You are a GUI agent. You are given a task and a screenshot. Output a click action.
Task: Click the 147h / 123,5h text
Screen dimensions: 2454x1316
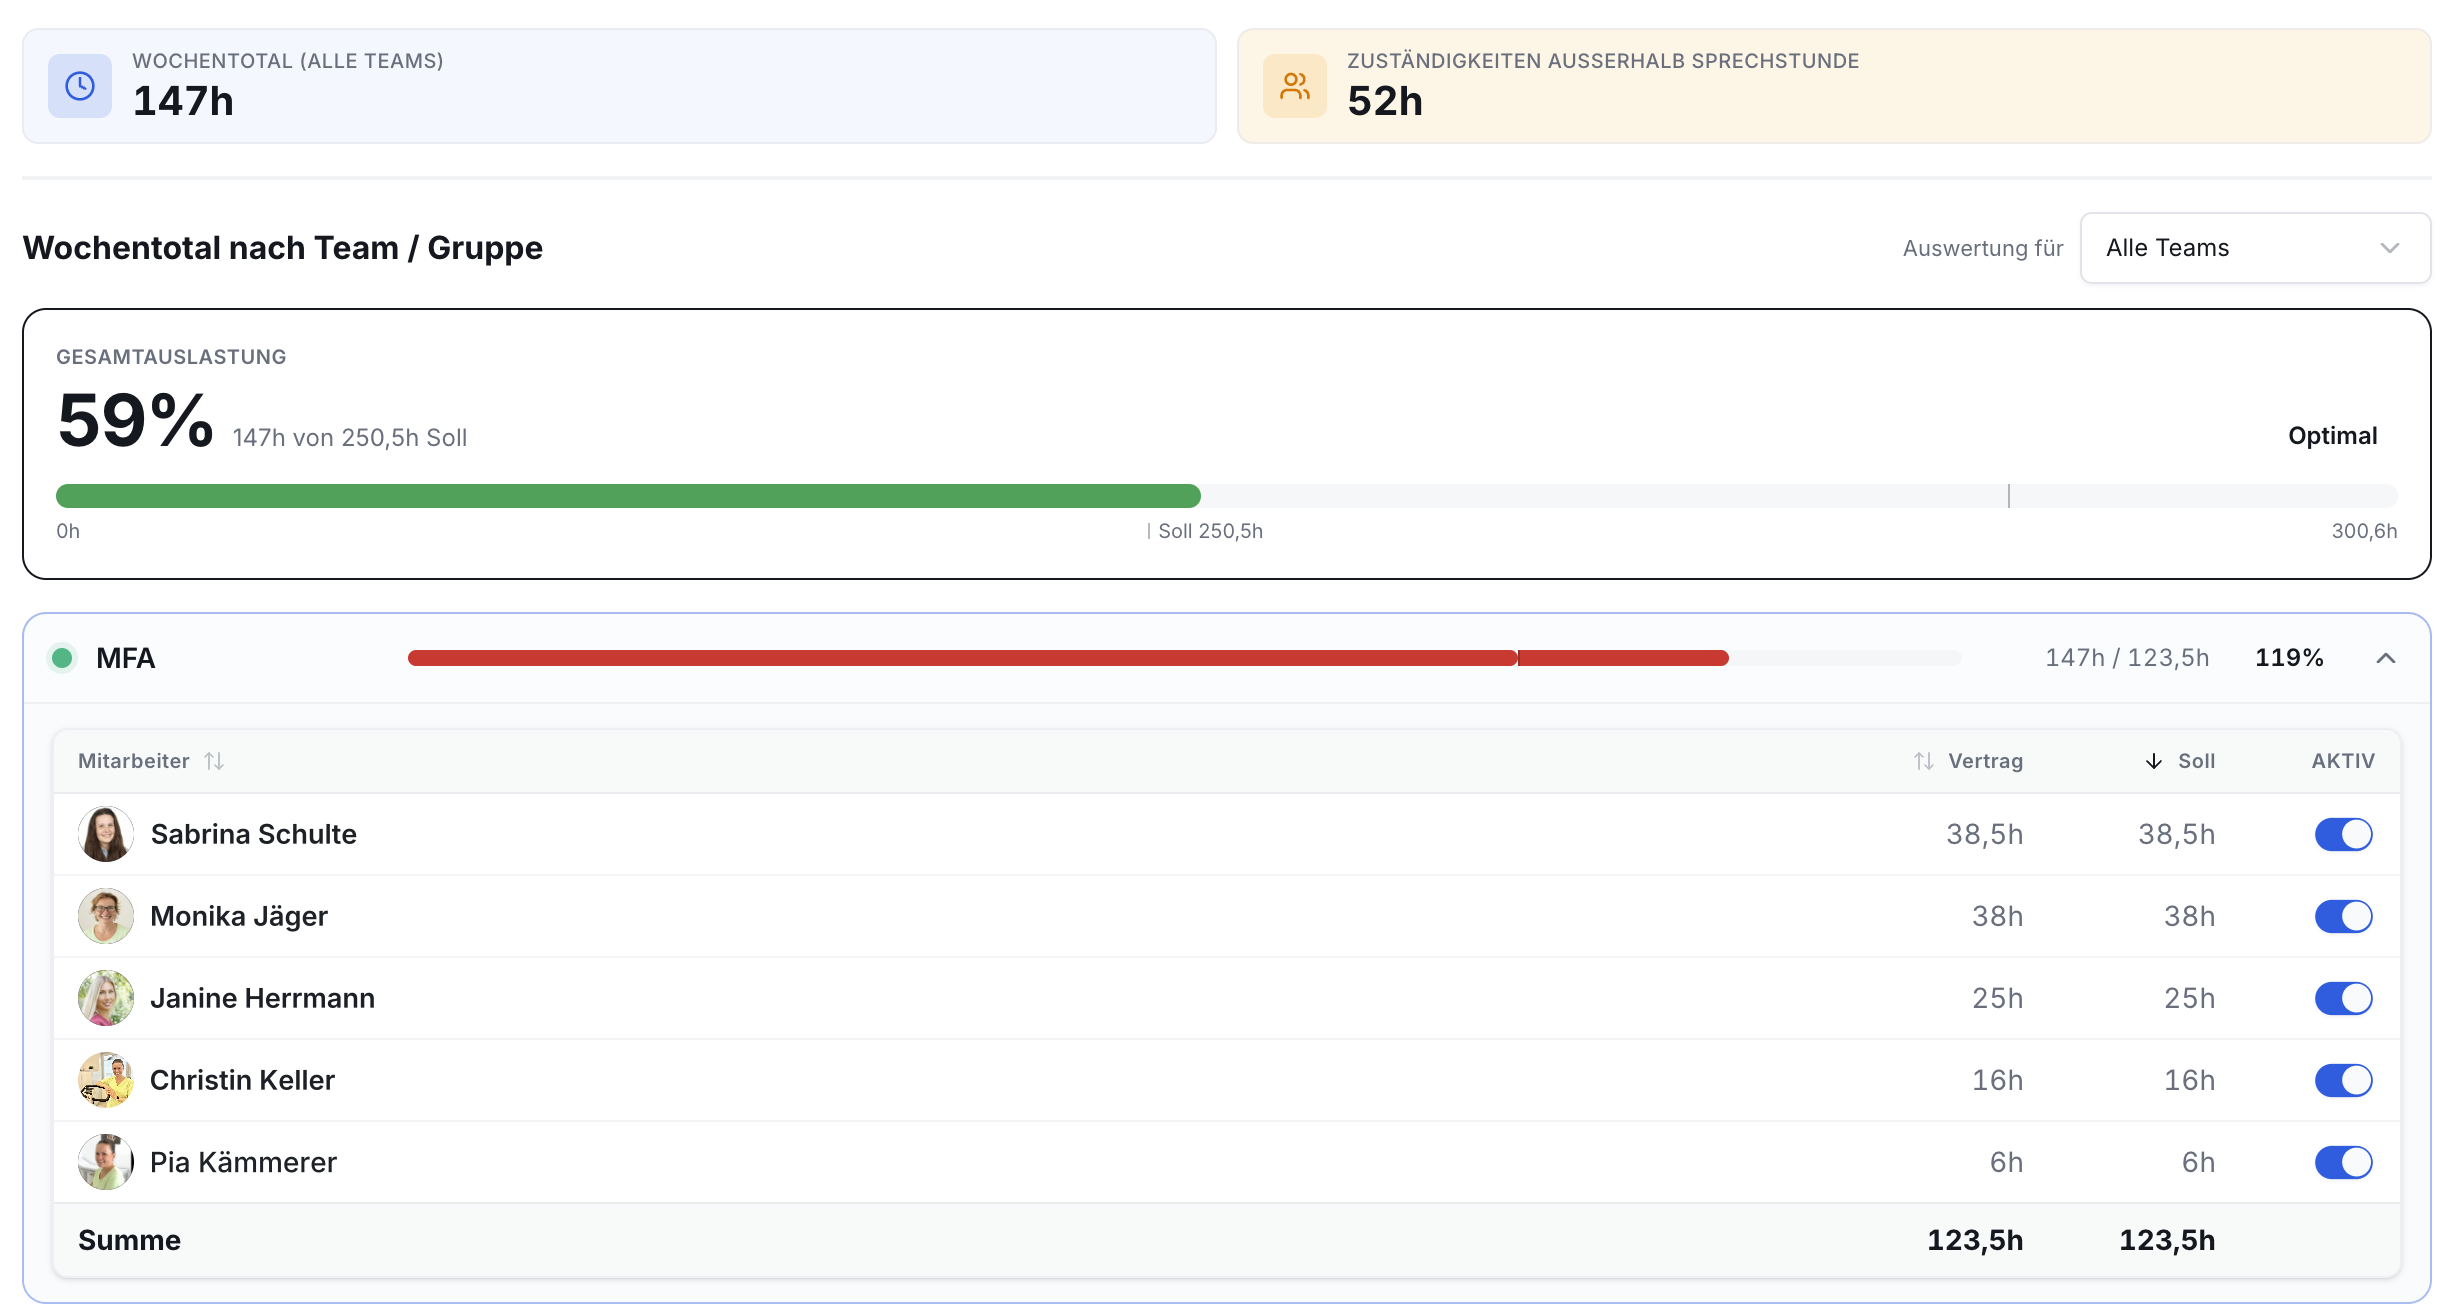click(x=2127, y=658)
